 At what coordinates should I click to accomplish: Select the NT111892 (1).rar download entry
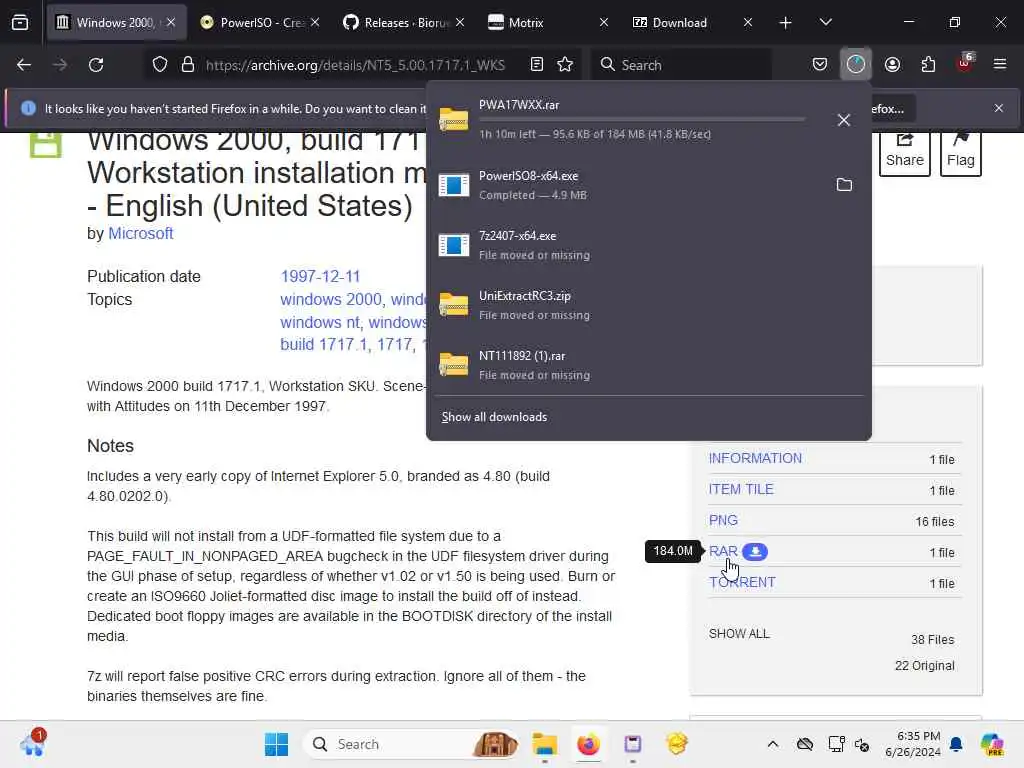pyautogui.click(x=648, y=365)
